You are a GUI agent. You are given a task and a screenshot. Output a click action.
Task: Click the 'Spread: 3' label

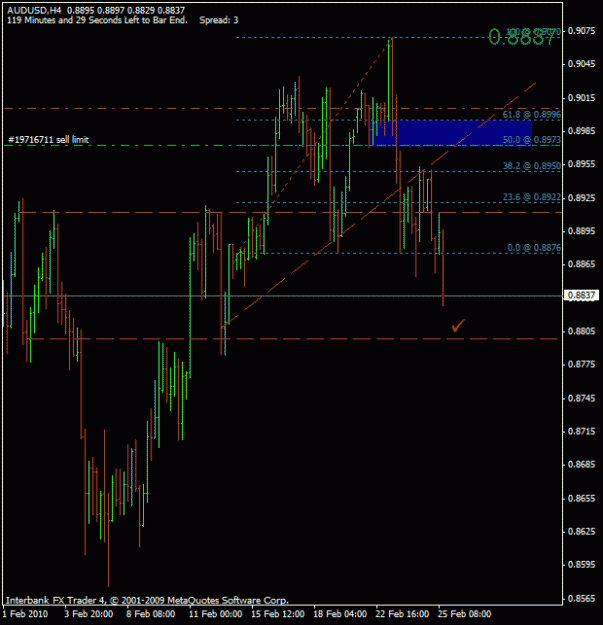tap(219, 20)
